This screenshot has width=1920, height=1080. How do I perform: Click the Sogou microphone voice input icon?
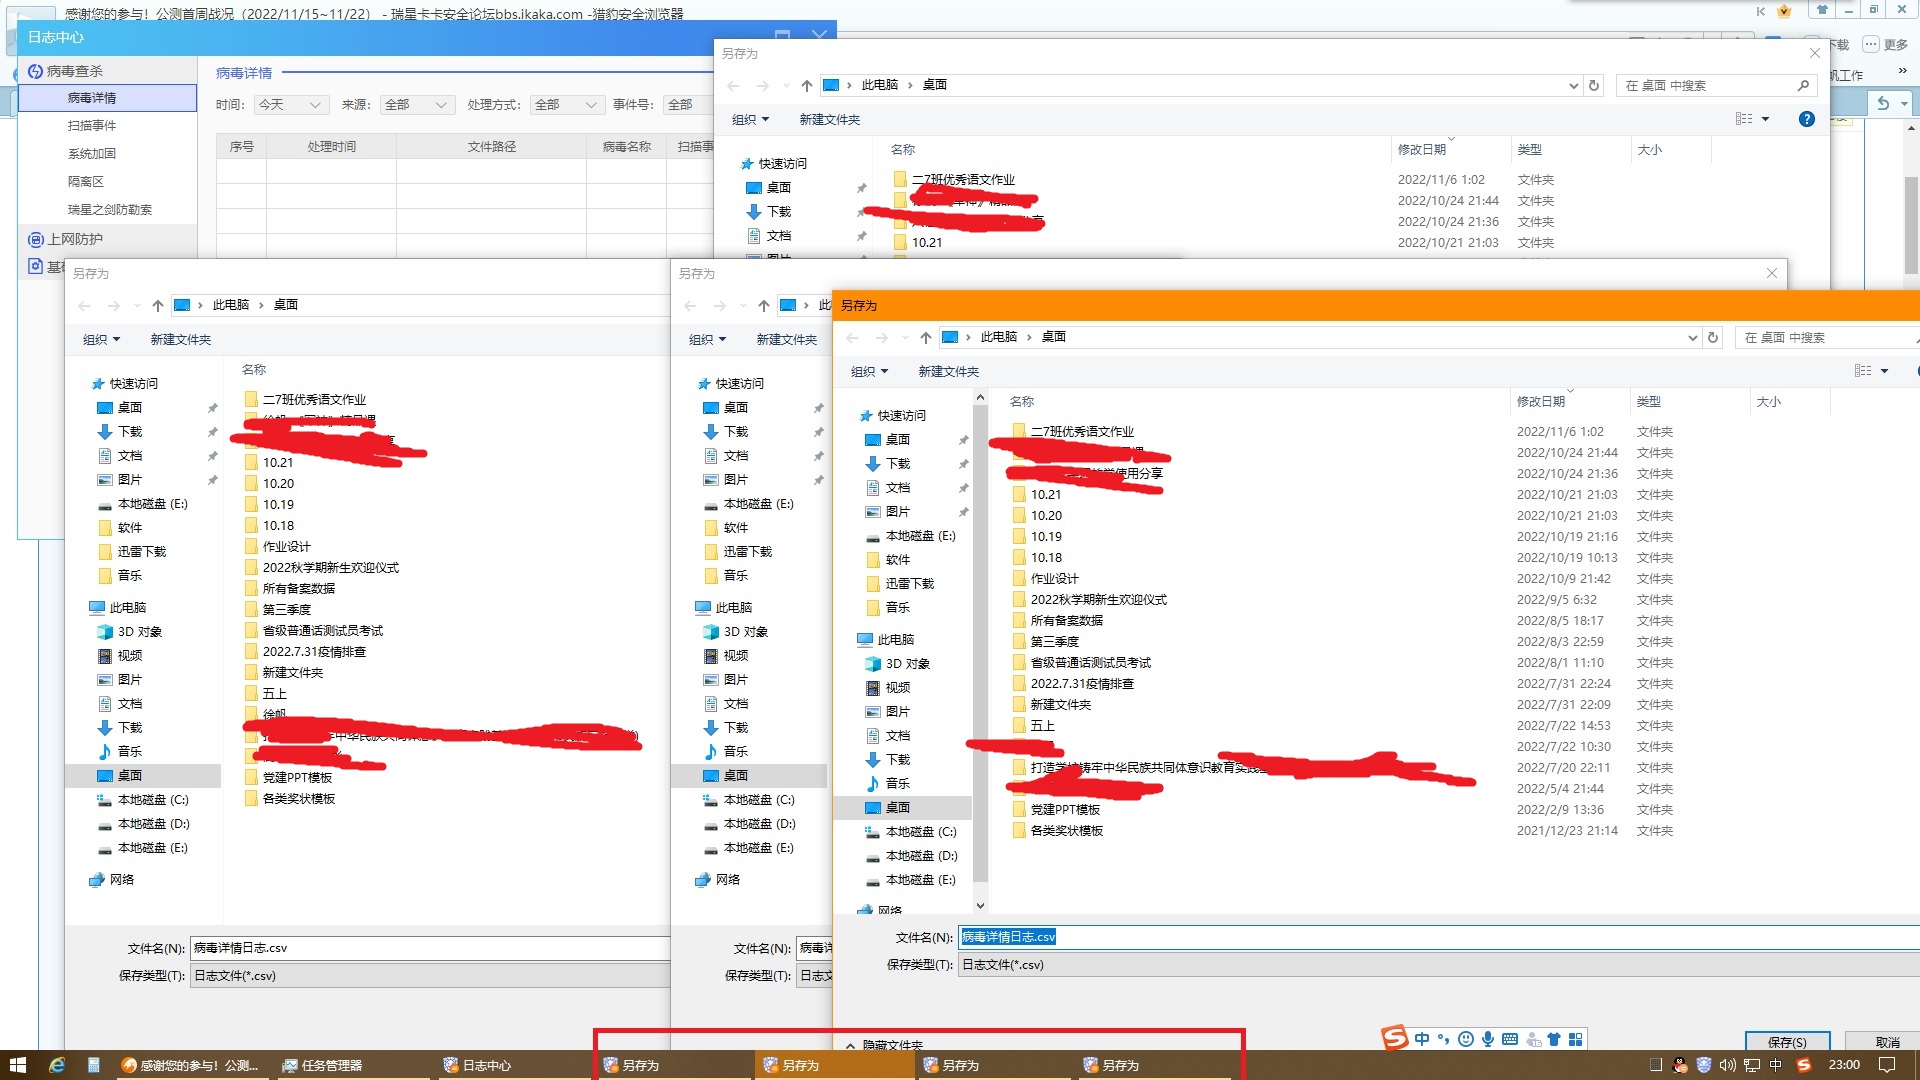click(x=1488, y=1039)
